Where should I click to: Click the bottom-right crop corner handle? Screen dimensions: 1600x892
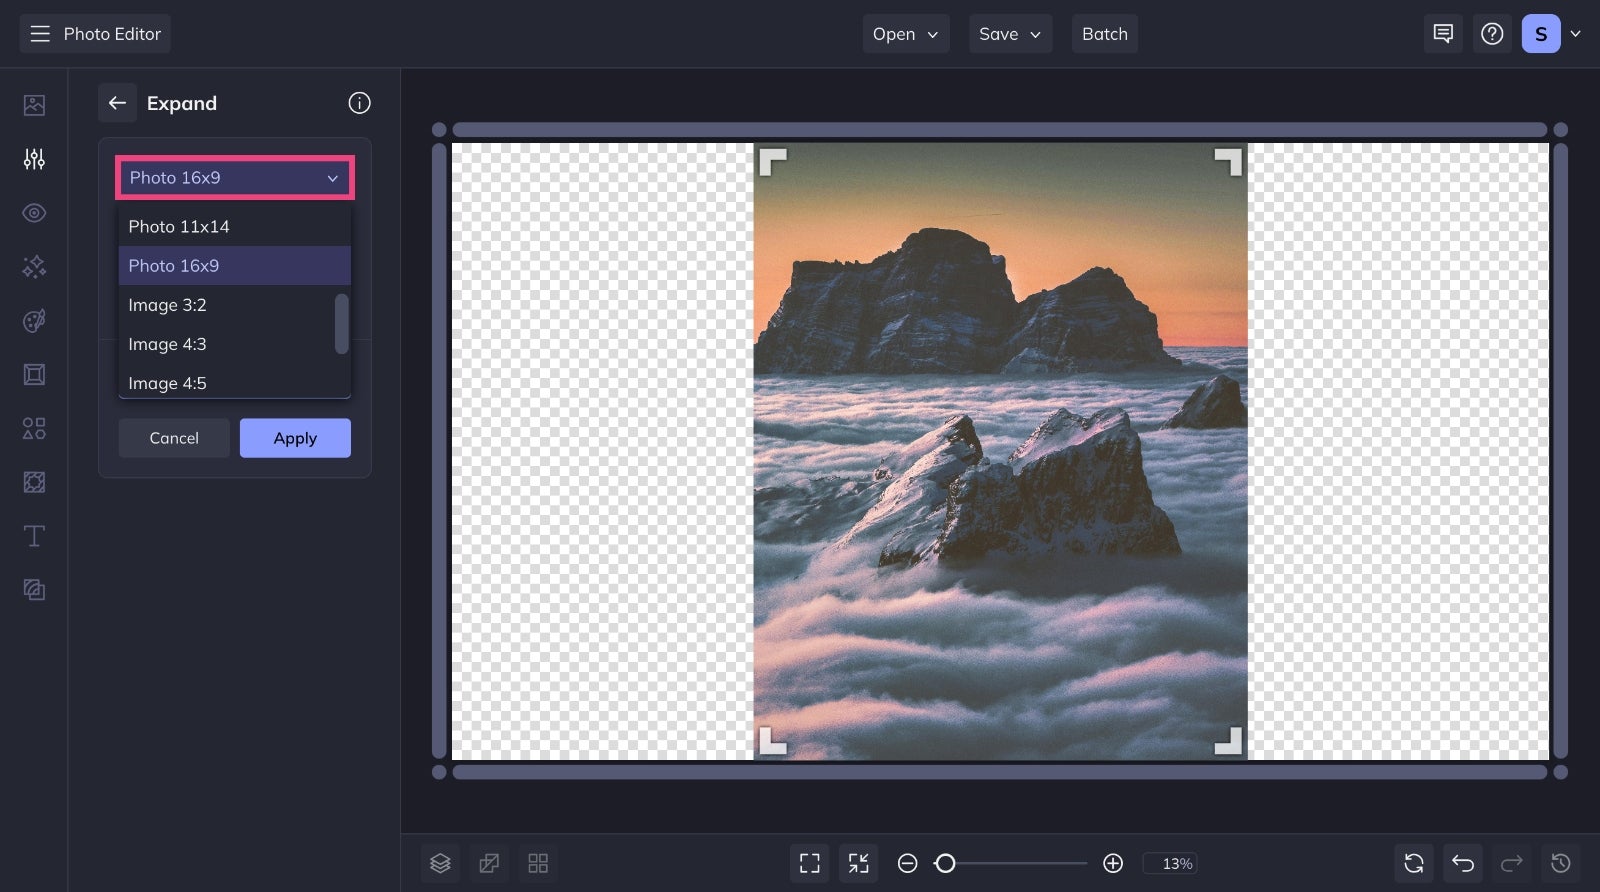[1228, 740]
